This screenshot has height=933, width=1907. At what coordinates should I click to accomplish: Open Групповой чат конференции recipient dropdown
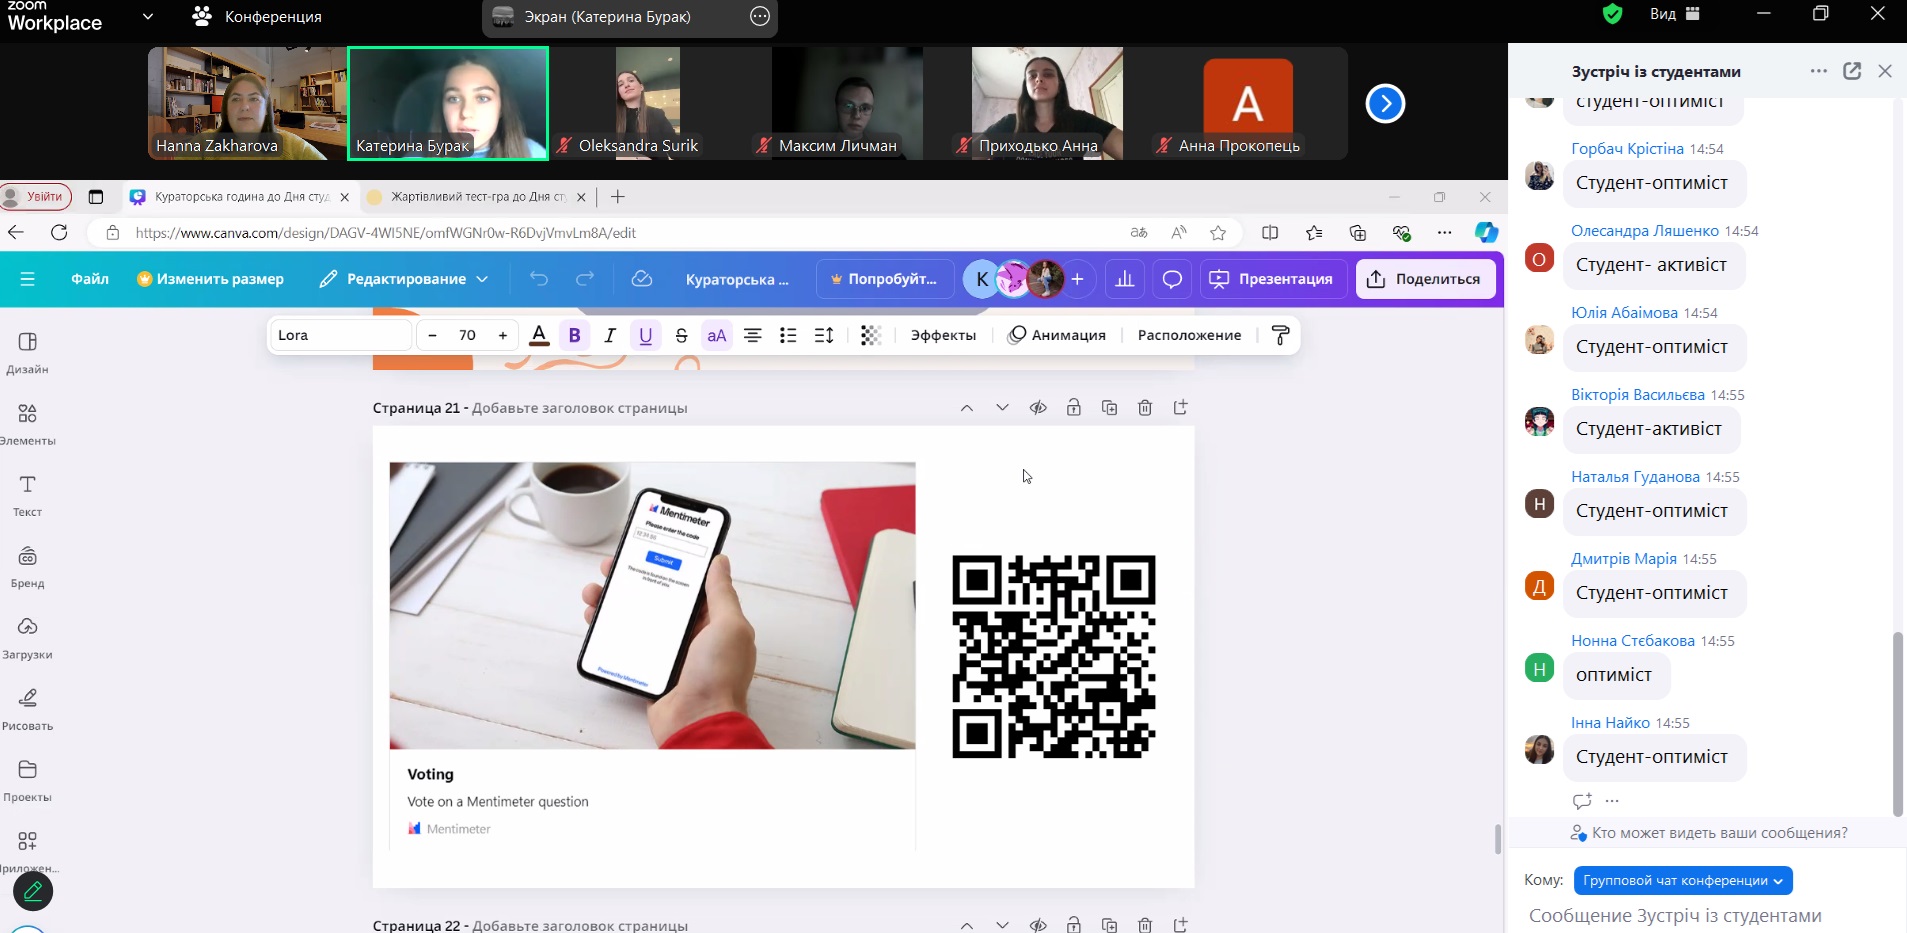click(1683, 881)
